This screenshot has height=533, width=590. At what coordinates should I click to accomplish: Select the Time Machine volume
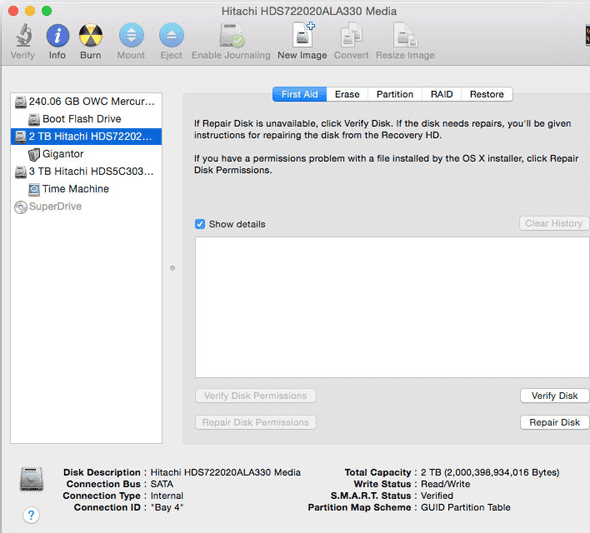(x=86, y=189)
